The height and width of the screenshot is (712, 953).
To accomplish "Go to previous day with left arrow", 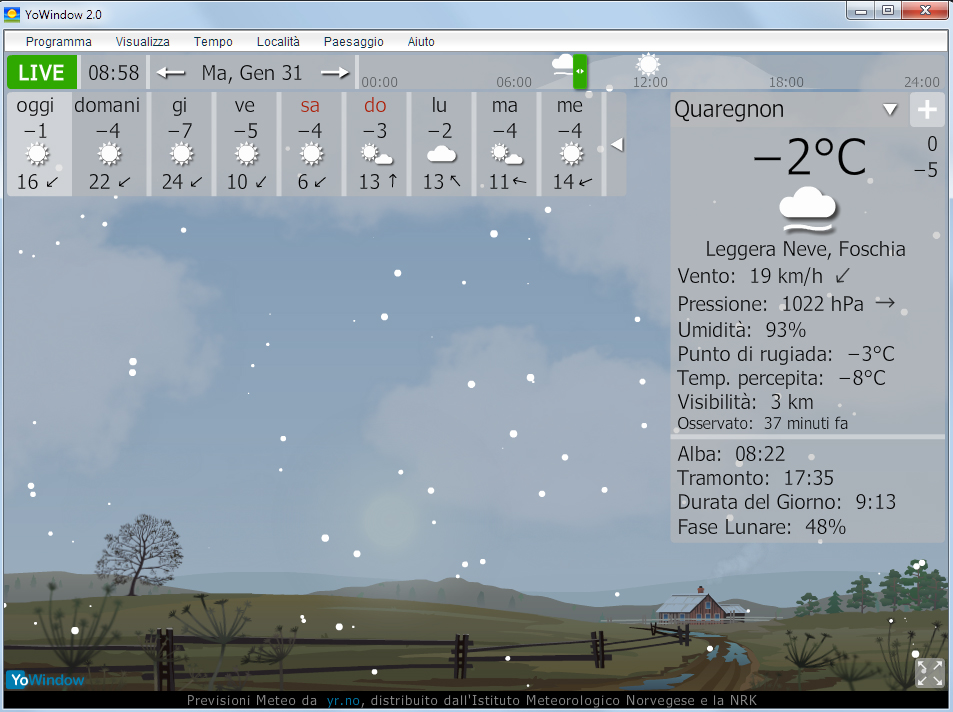I will click(x=171, y=73).
